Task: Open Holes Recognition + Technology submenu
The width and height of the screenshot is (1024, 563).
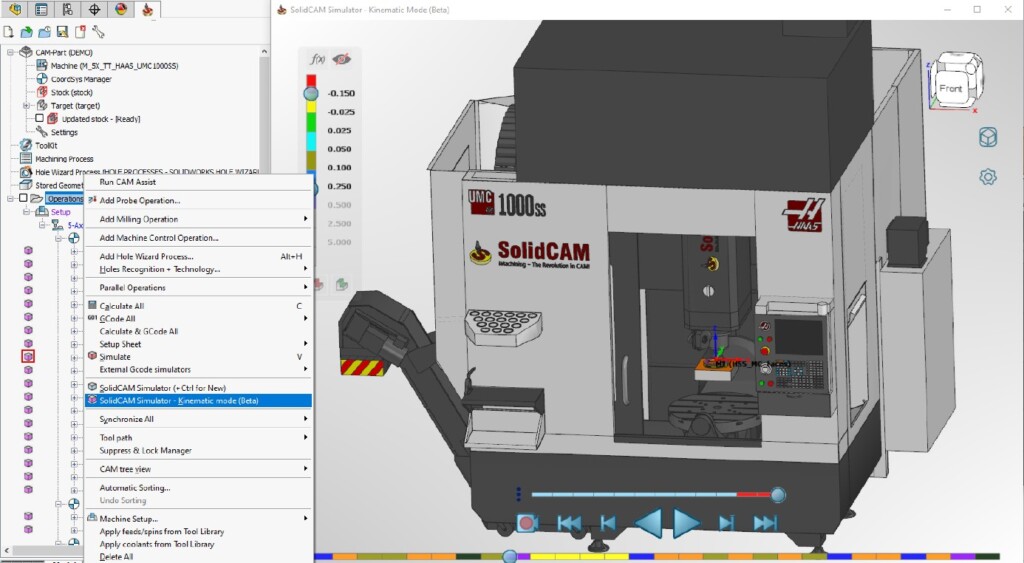Action: pos(199,269)
